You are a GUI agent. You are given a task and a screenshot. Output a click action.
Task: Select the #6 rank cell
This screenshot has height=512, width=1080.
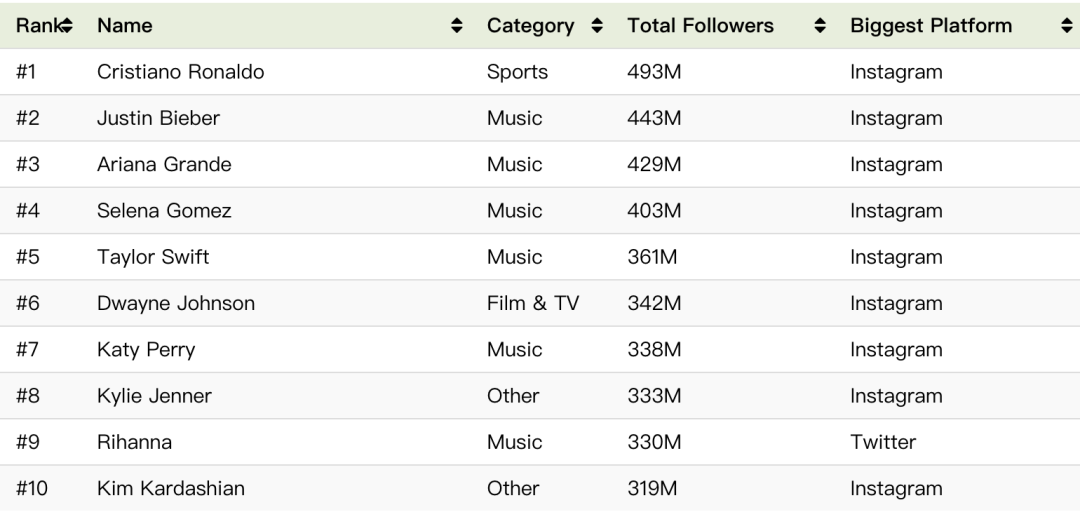[28, 303]
